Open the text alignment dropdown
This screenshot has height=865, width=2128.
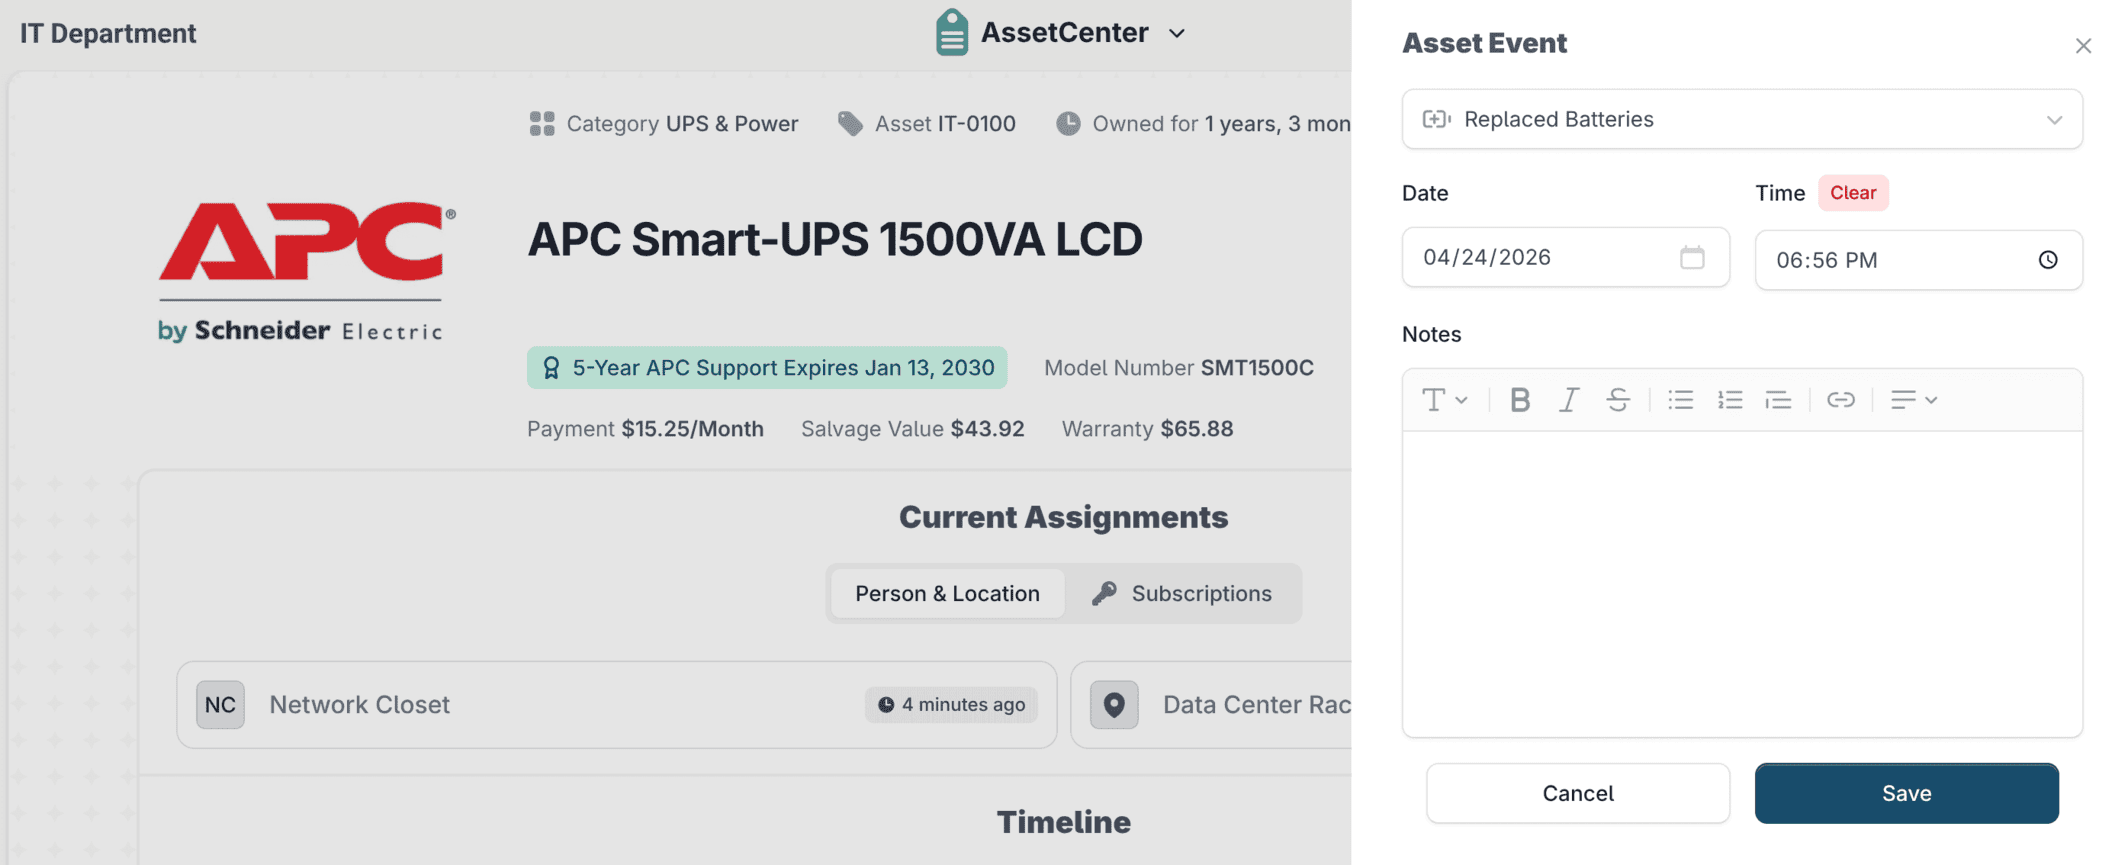1914,400
